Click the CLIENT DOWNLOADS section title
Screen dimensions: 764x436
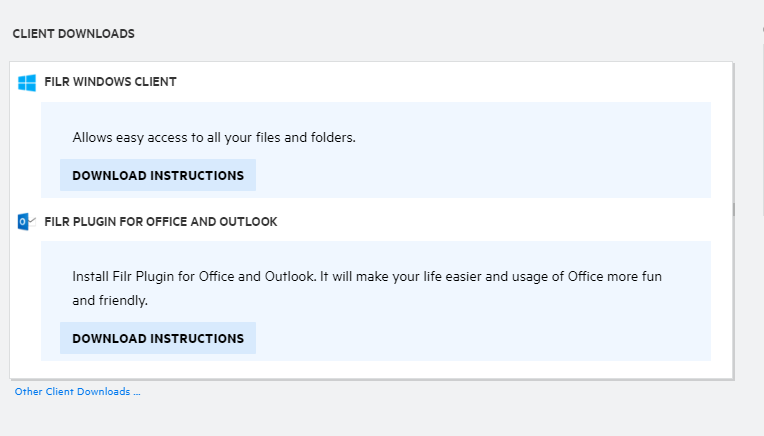(73, 34)
